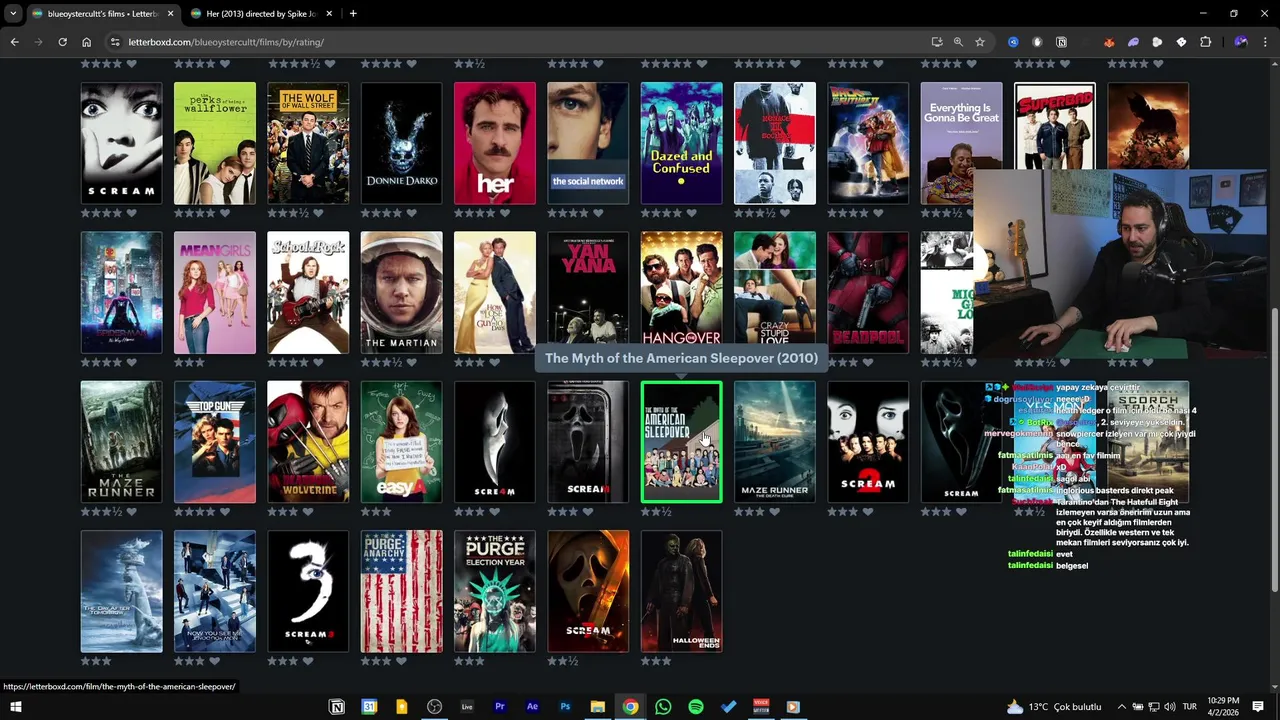This screenshot has width=1280, height=720.
Task: Click the install app icon in address bar
Action: [x=936, y=42]
